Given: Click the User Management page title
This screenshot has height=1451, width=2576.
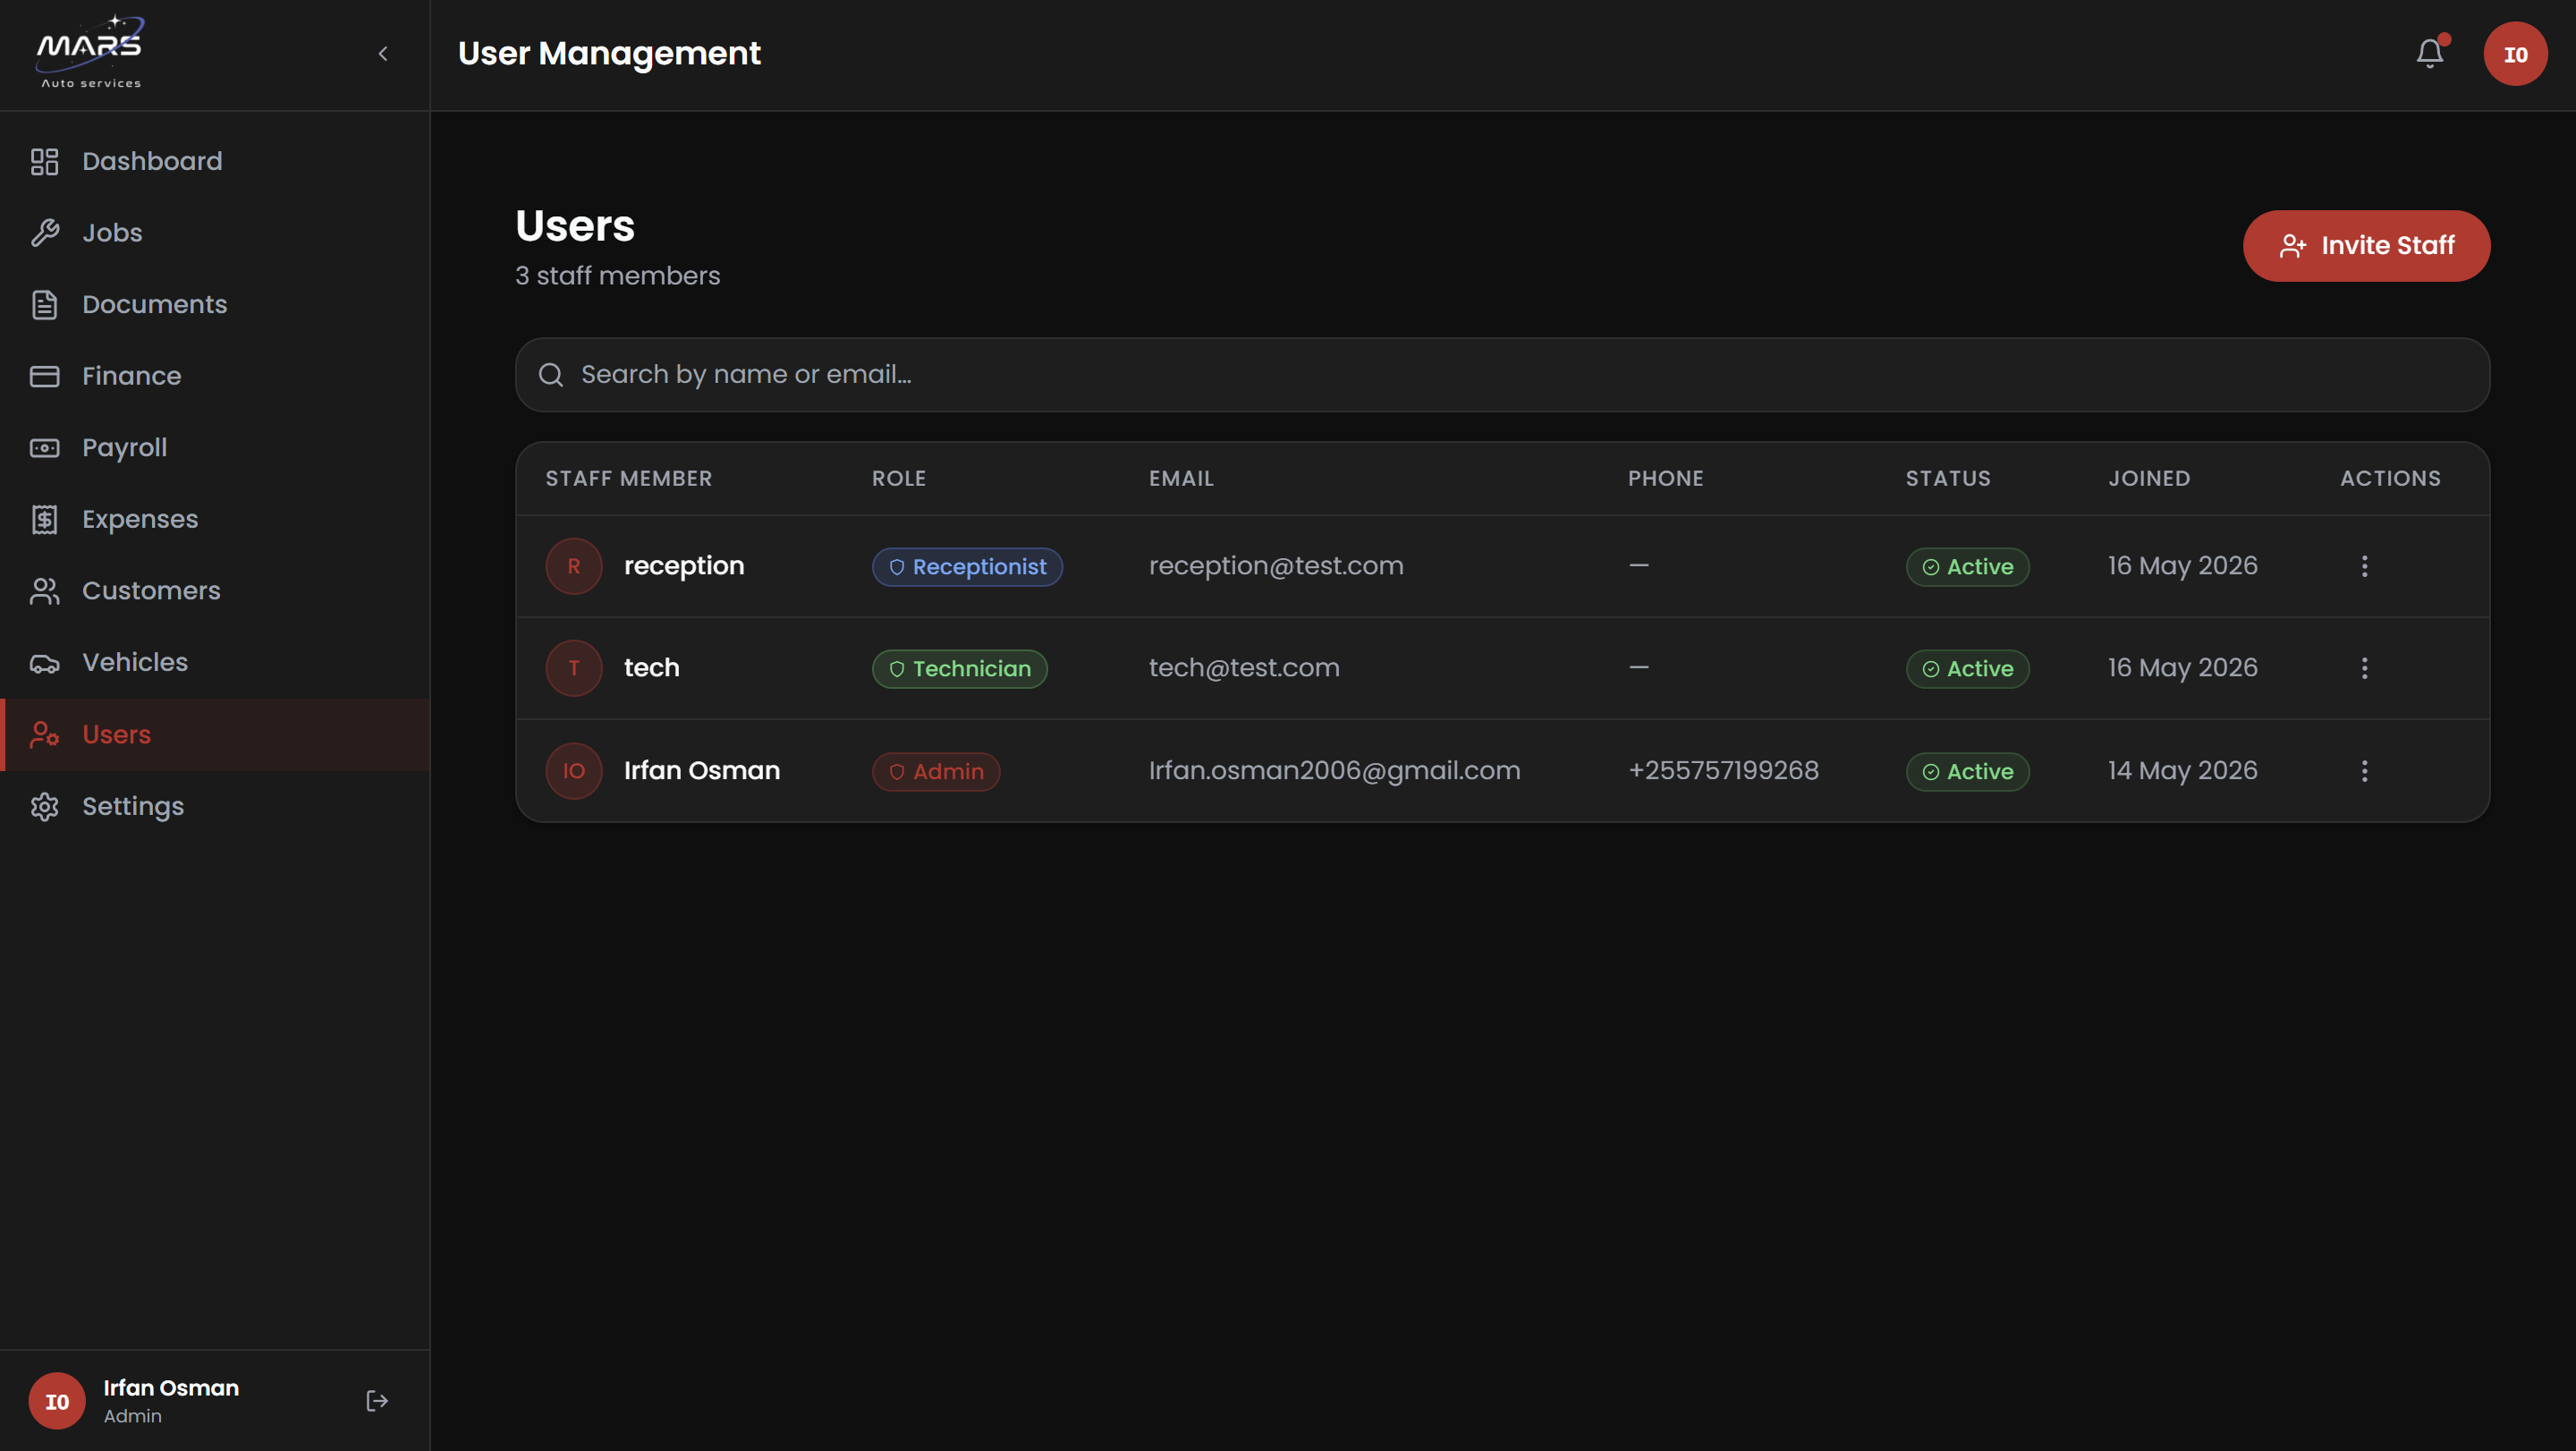Looking at the screenshot, I should pyautogui.click(x=609, y=54).
